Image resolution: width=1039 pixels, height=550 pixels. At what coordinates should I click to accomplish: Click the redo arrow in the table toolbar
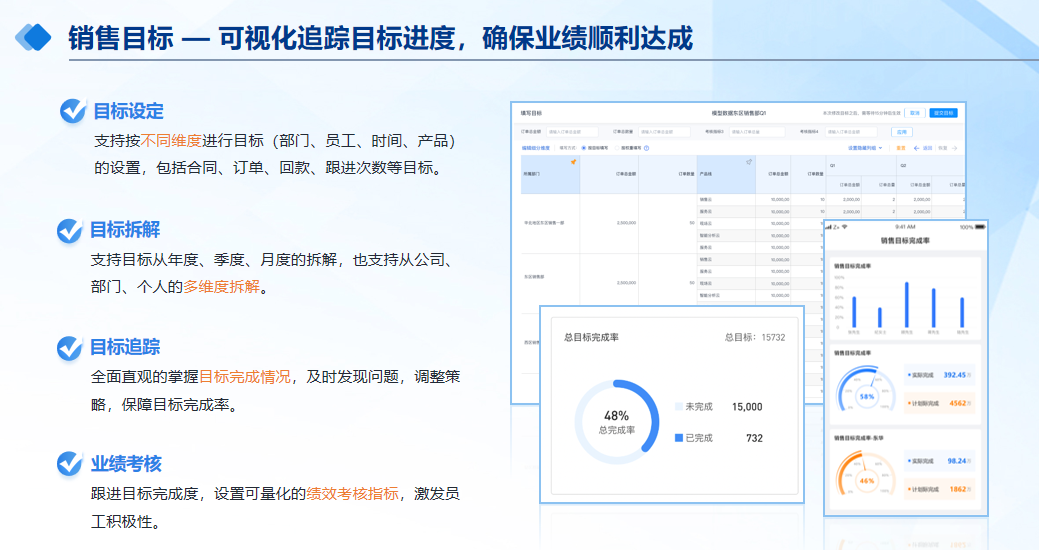[955, 148]
